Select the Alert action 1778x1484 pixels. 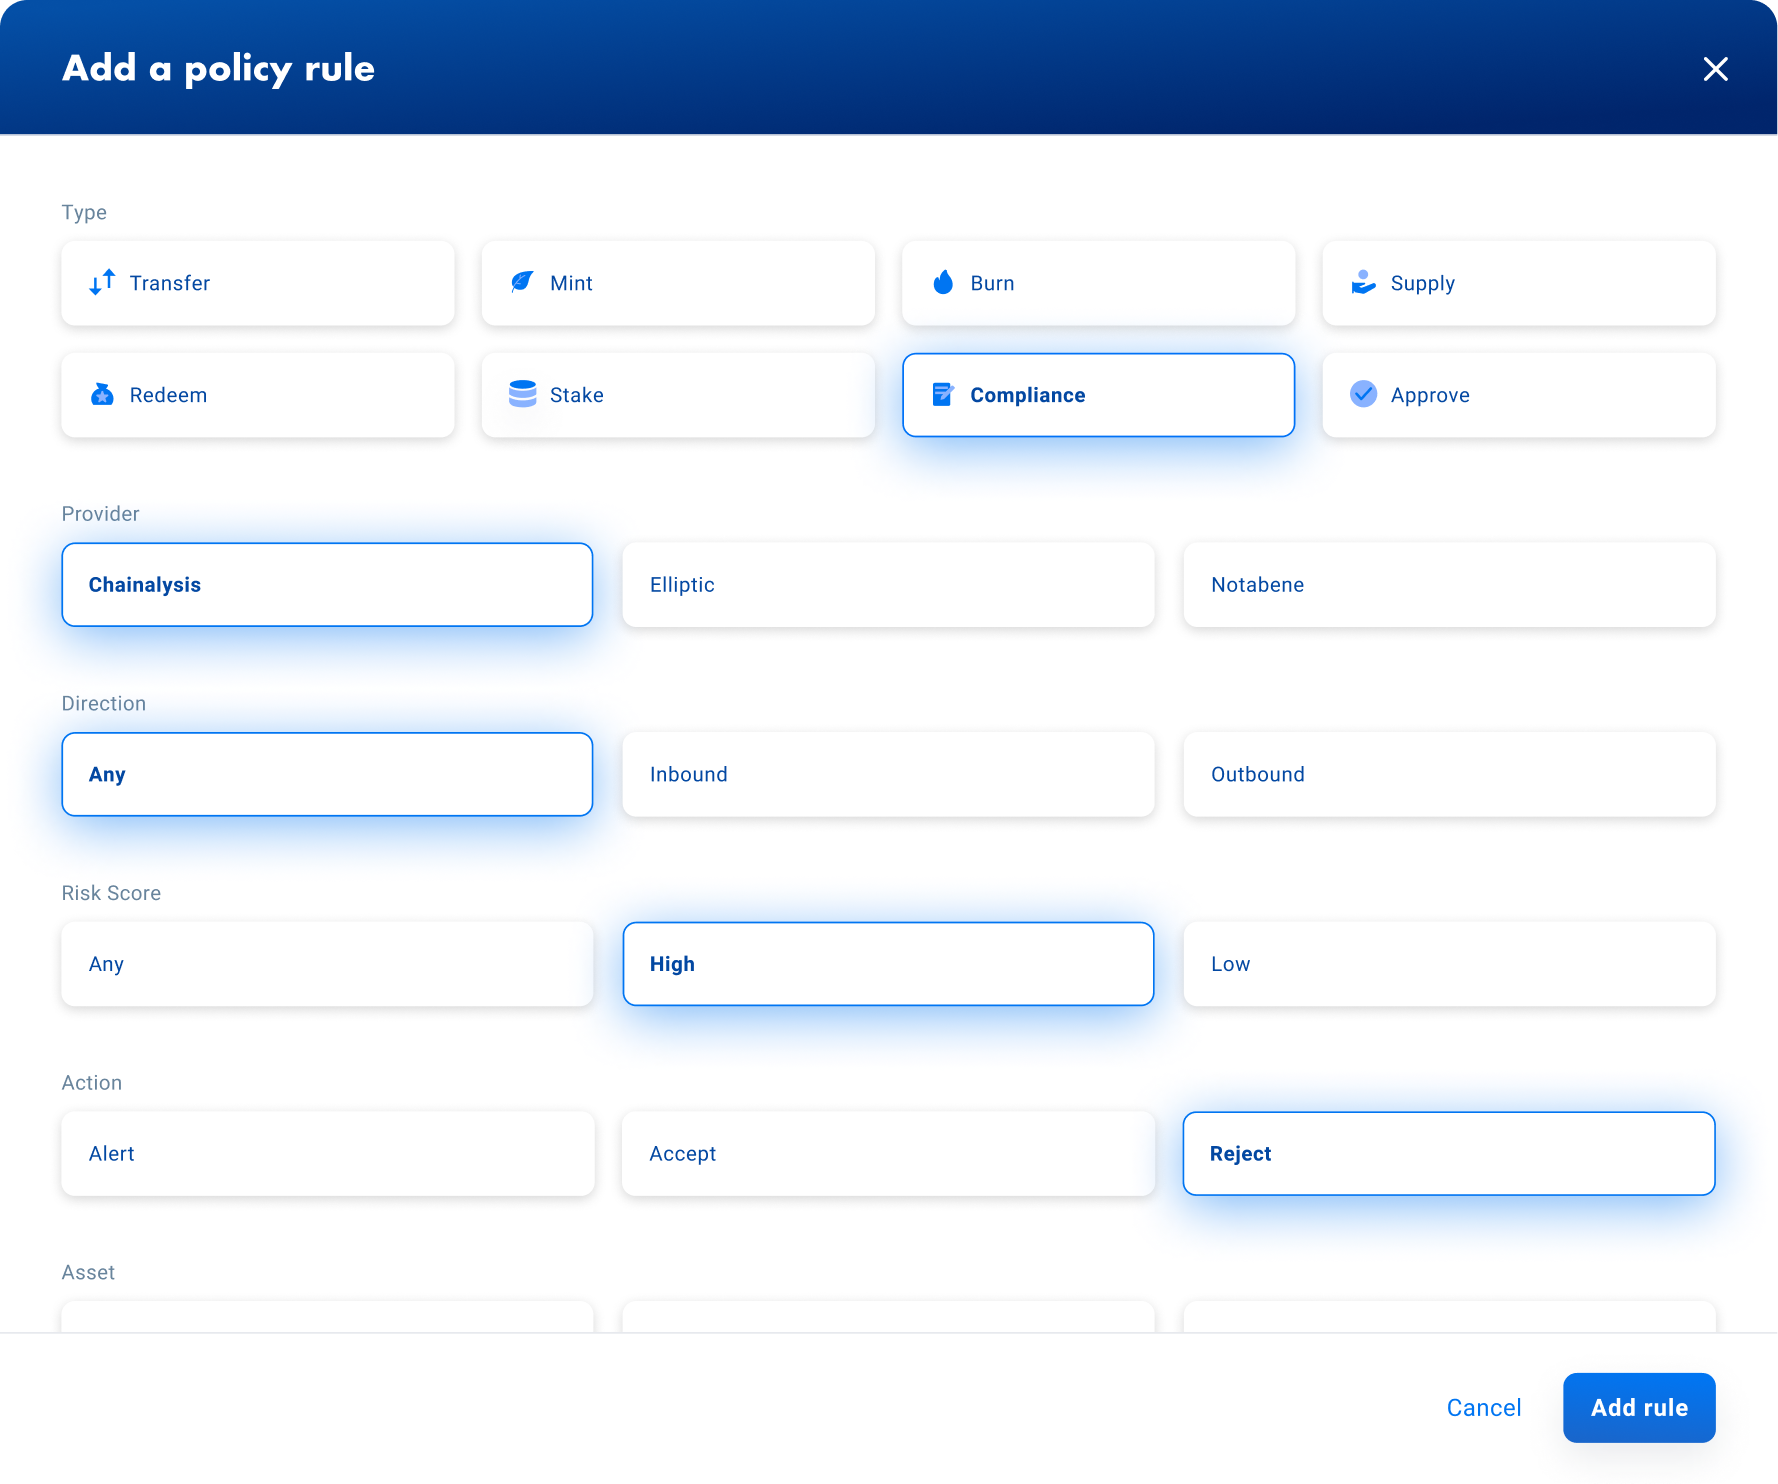coord(327,1153)
